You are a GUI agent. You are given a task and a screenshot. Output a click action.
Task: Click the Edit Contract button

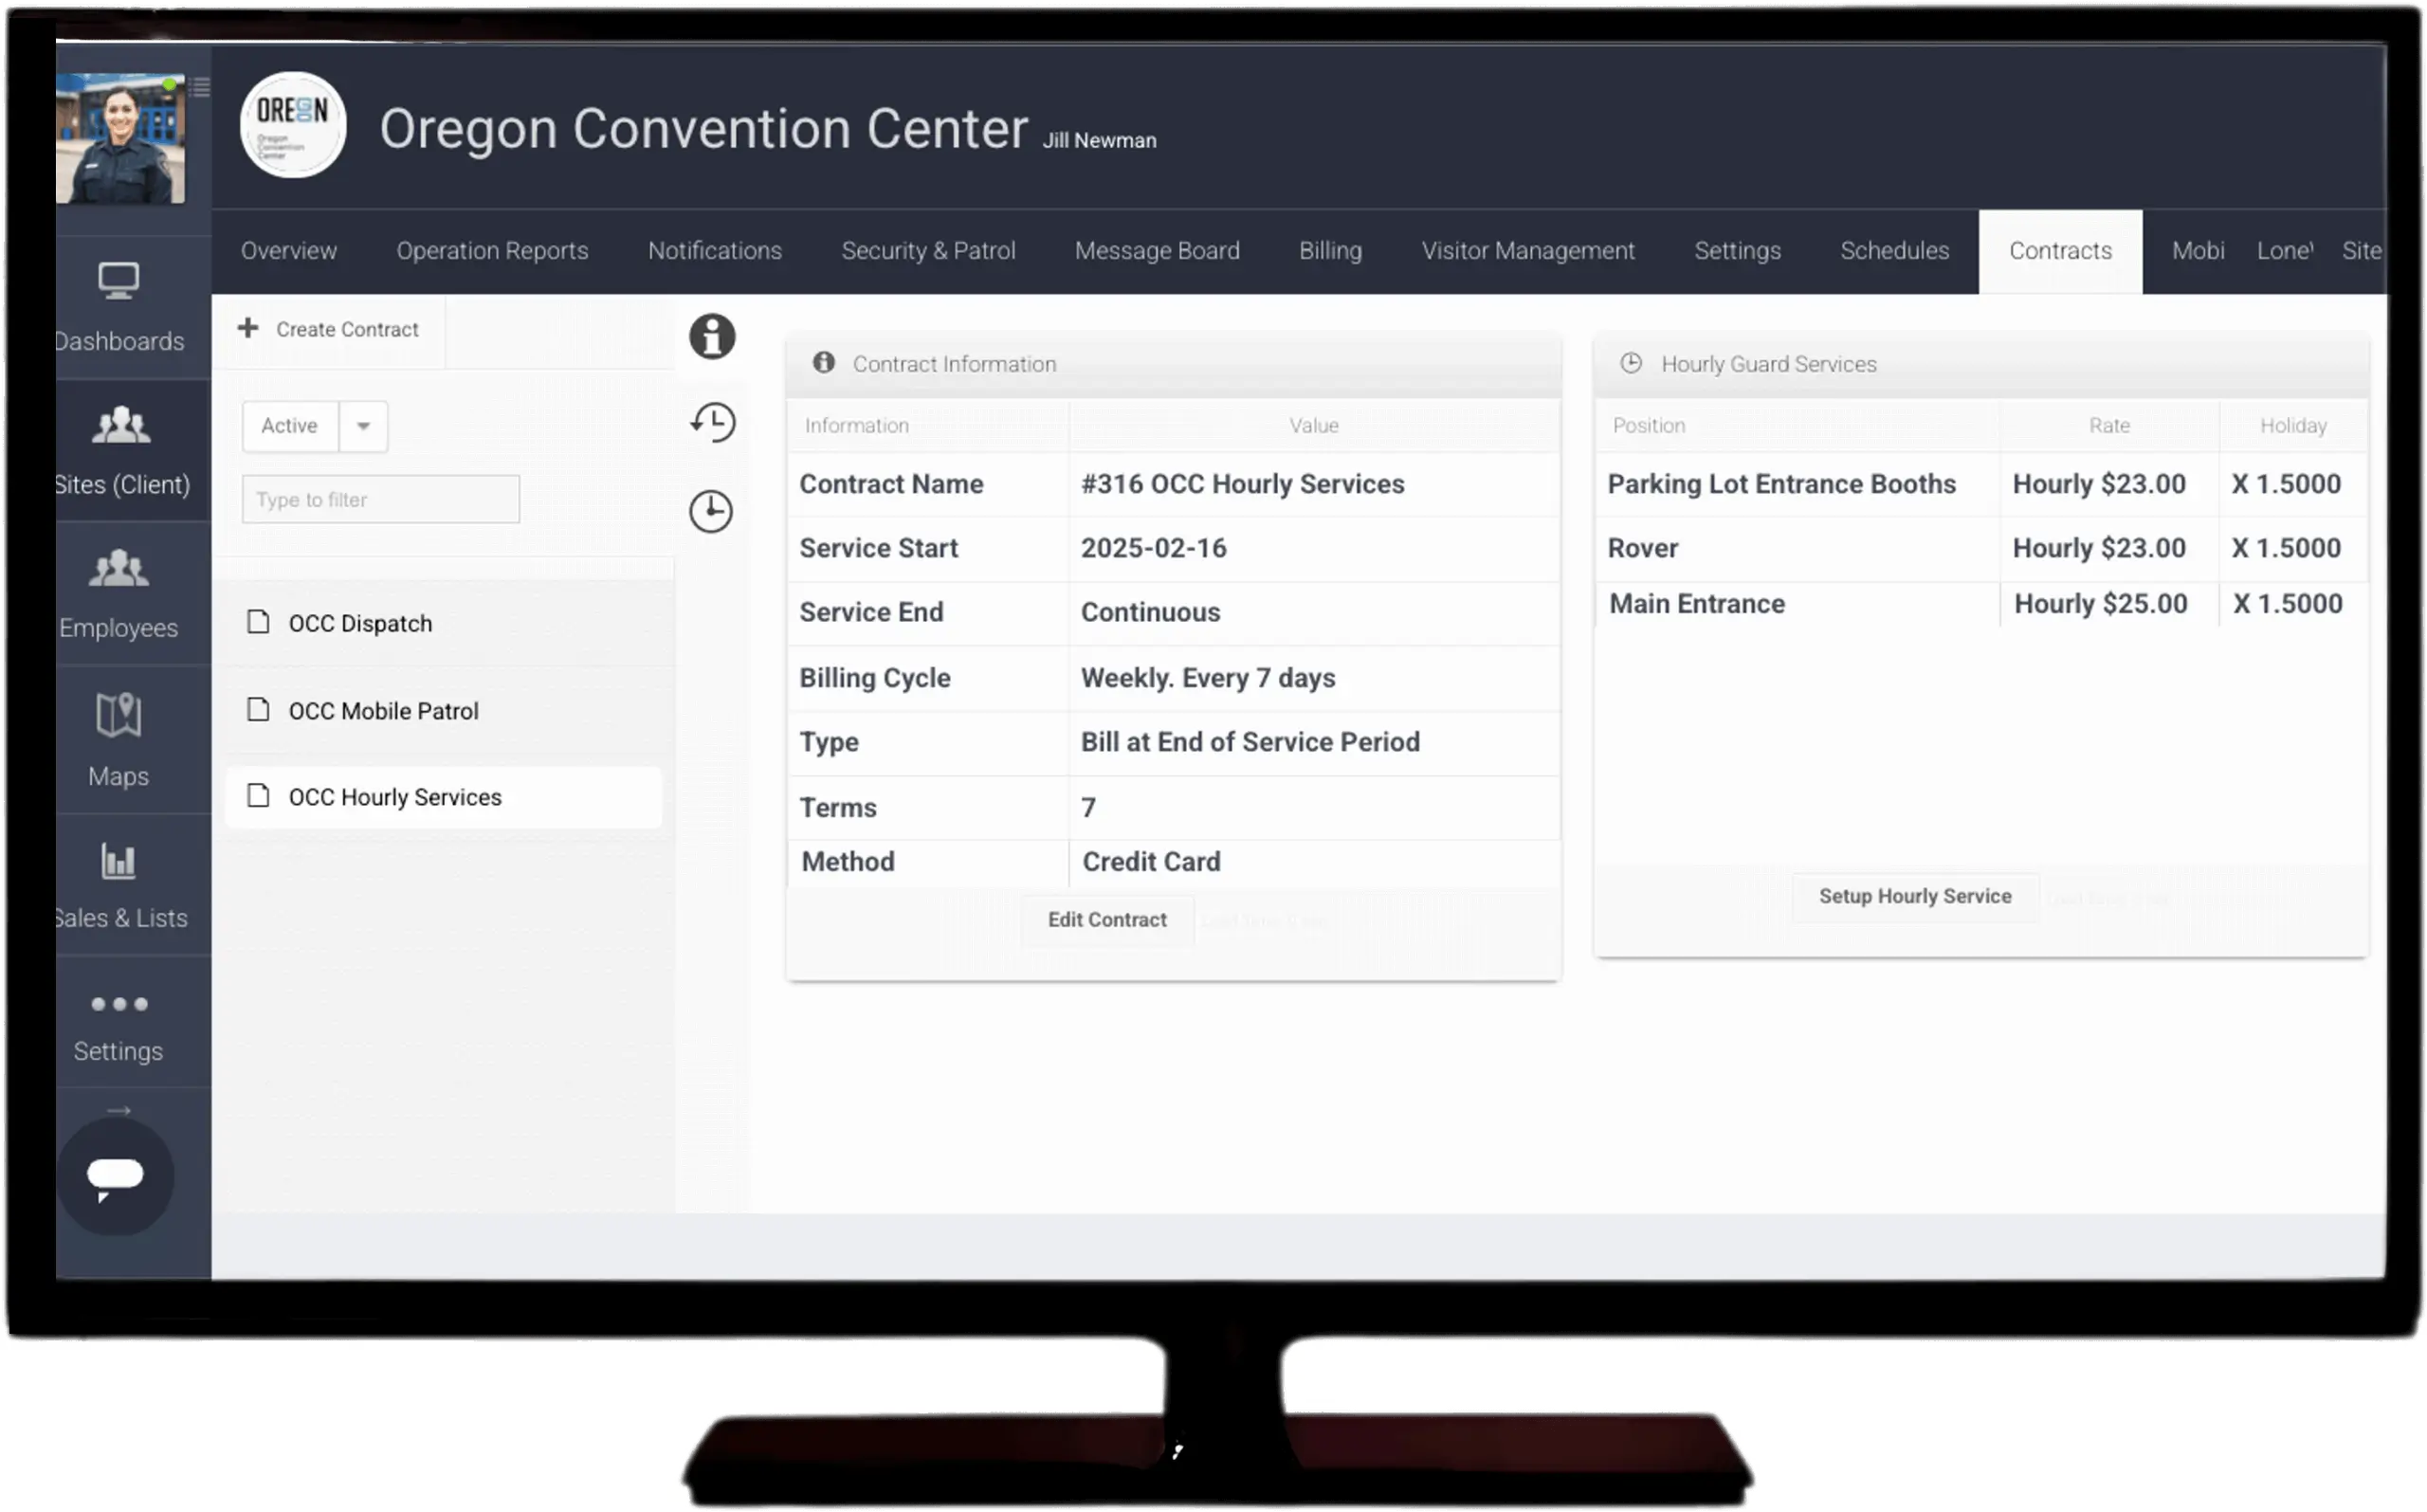[1107, 920]
